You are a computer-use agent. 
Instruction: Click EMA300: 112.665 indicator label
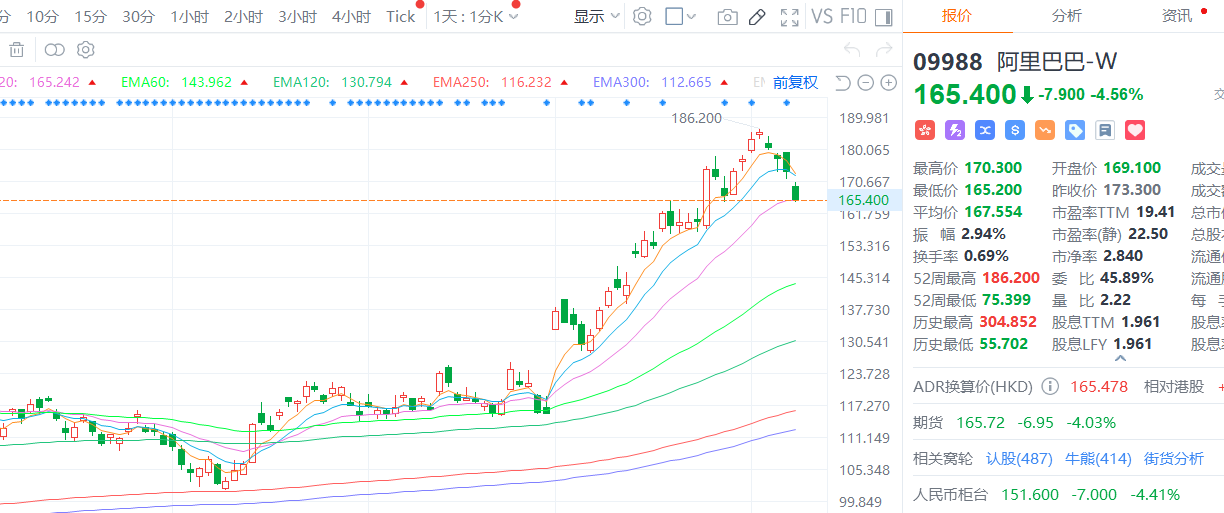pos(652,83)
